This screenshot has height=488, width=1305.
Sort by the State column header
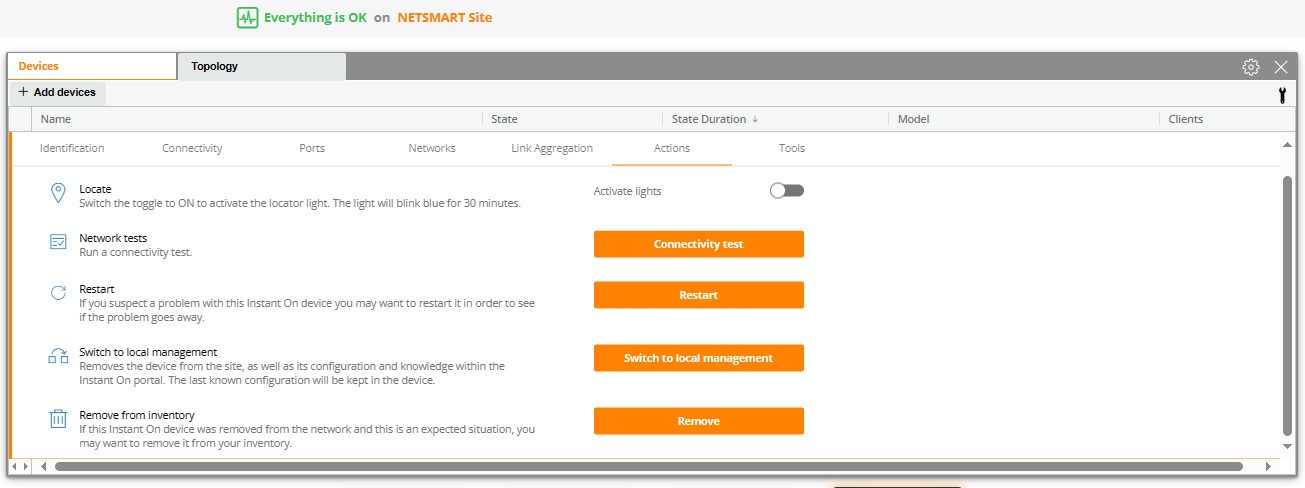pos(505,119)
